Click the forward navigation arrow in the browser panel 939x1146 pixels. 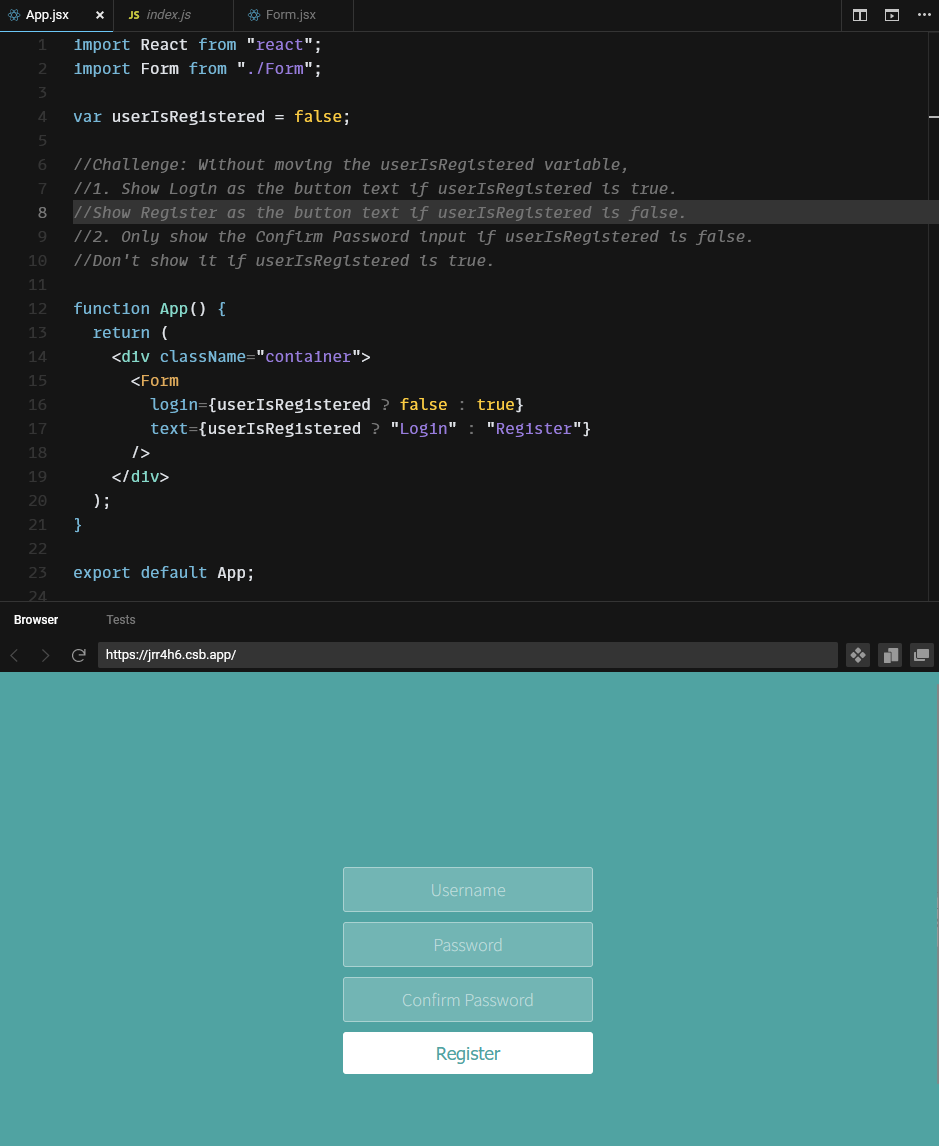pos(46,655)
